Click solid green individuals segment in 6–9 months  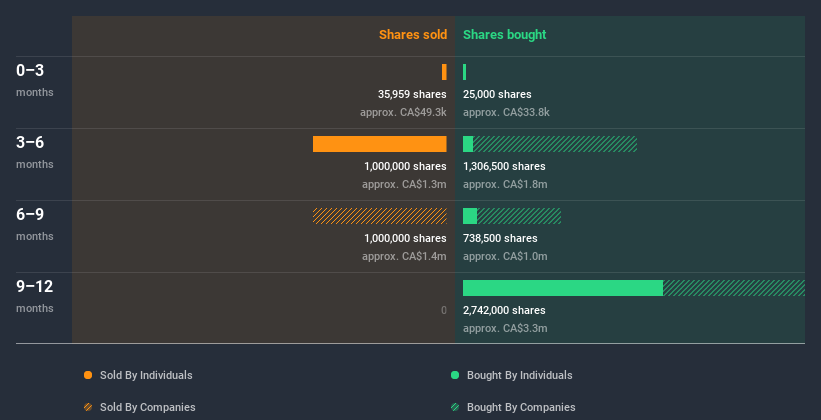pyautogui.click(x=470, y=216)
